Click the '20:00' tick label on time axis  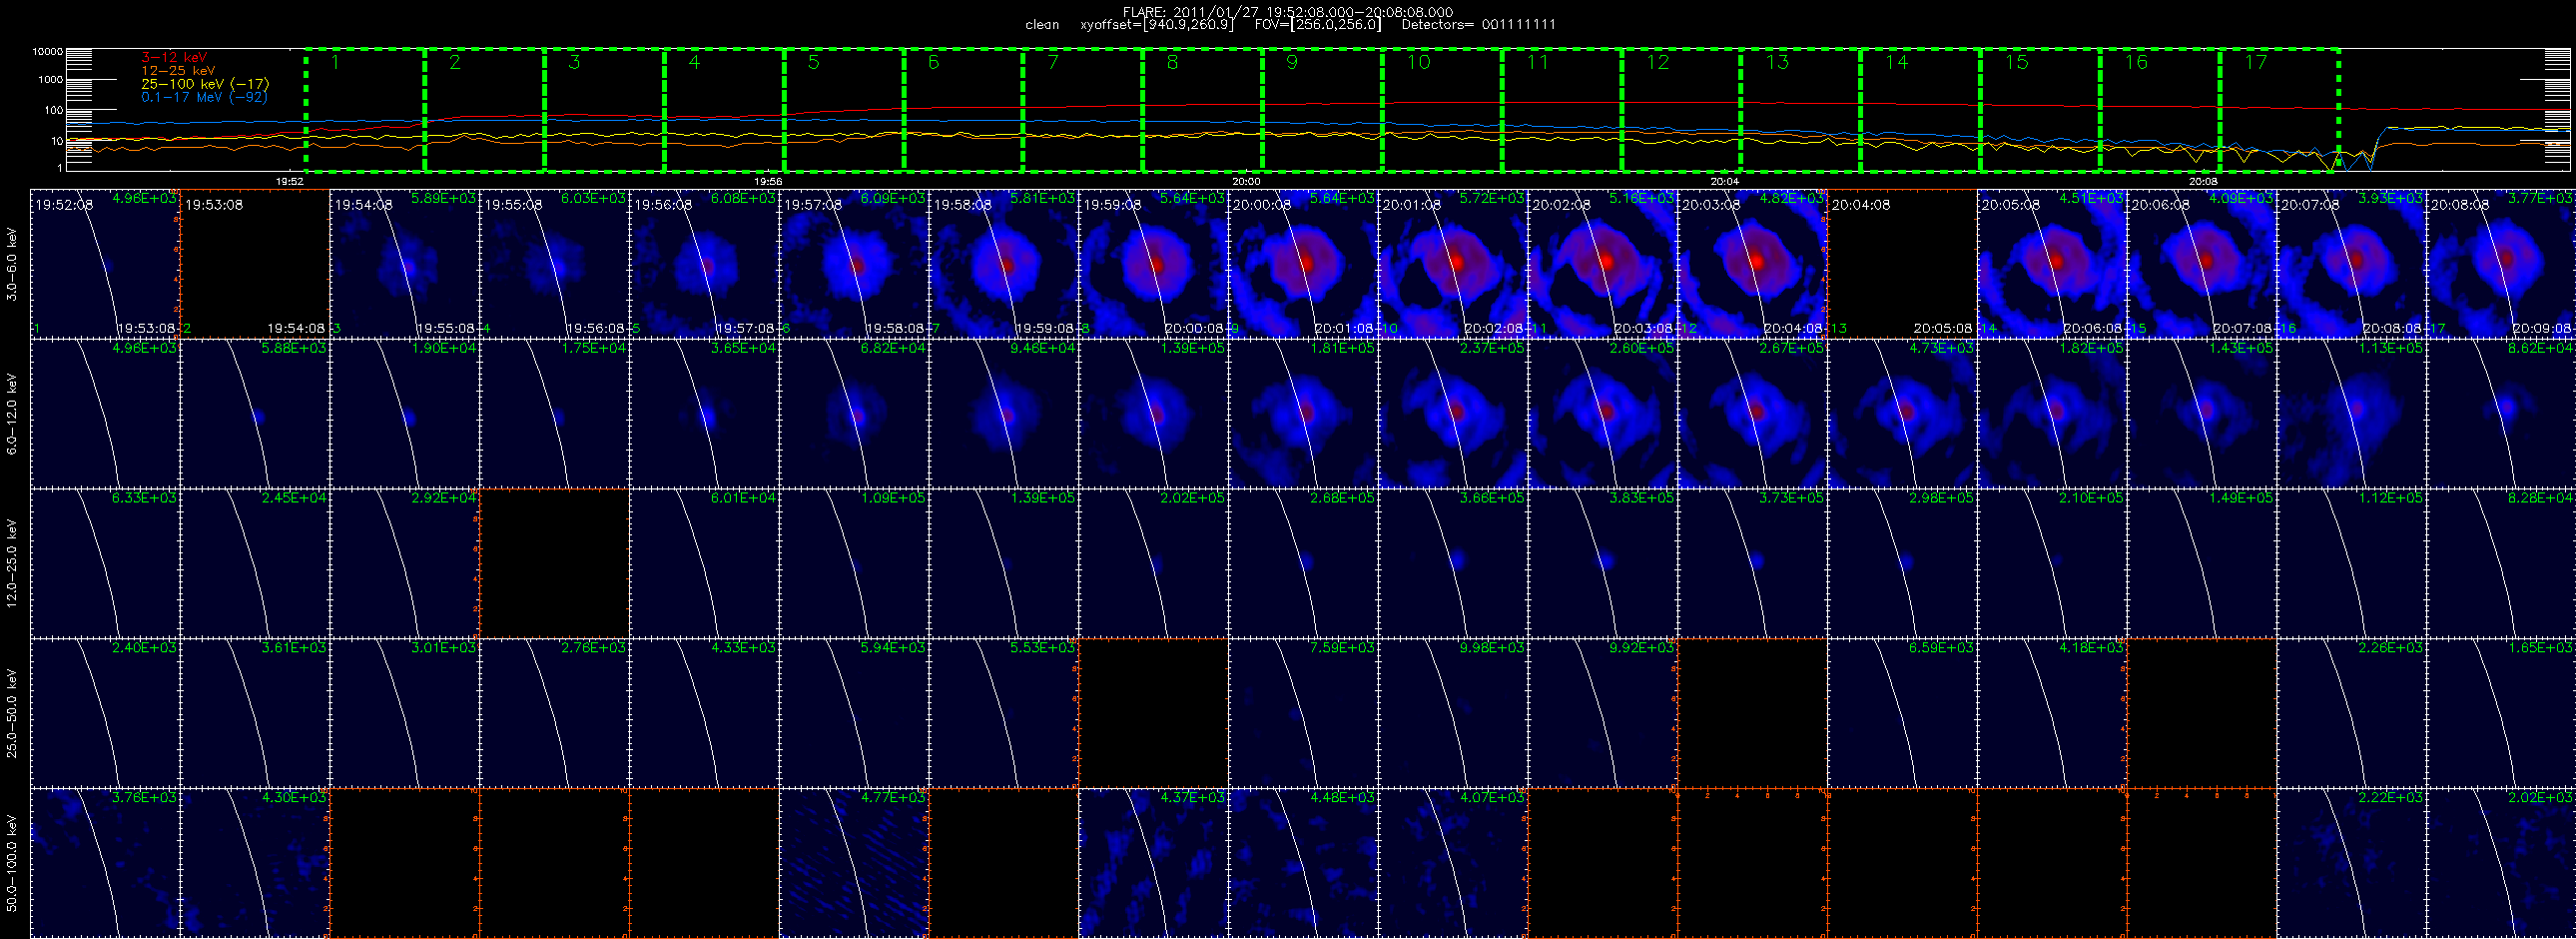point(1246,182)
